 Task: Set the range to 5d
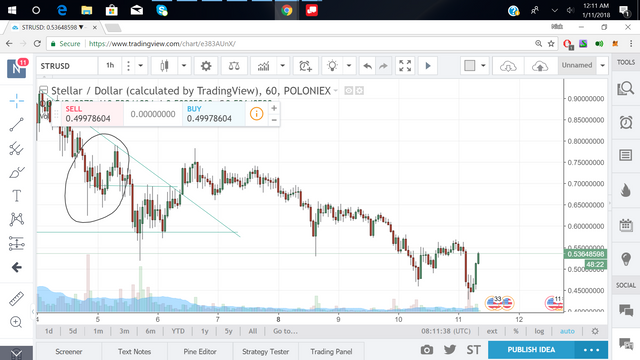click(73, 331)
